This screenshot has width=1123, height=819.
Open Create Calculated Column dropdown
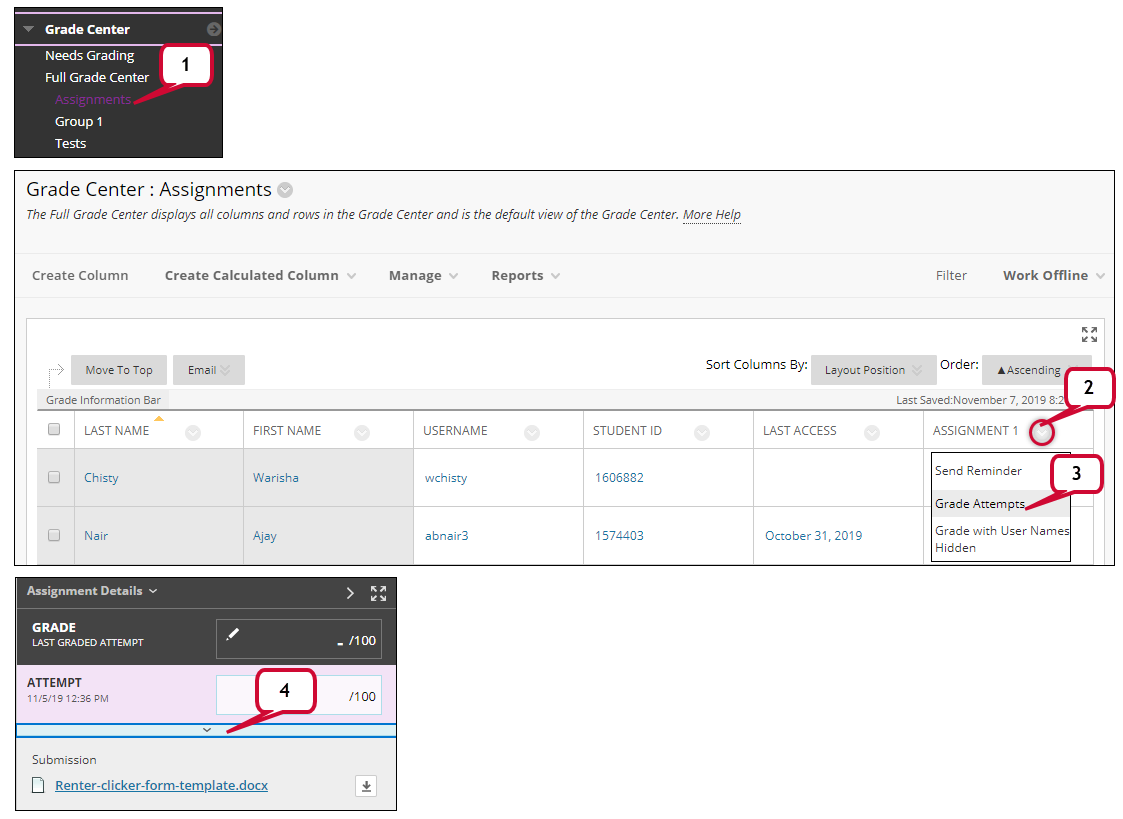tap(260, 276)
